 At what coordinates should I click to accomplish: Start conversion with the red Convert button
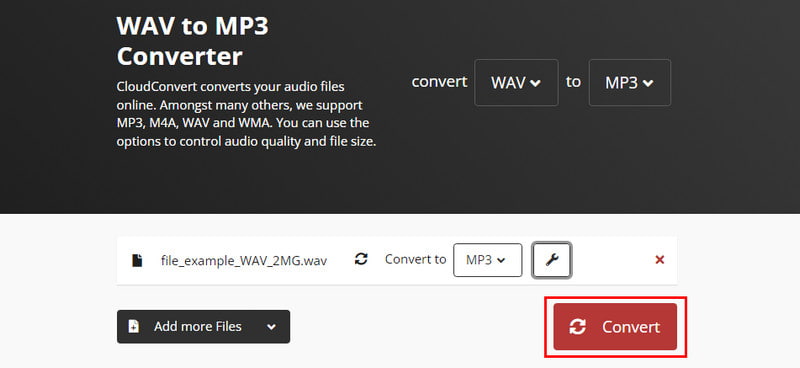coord(615,327)
